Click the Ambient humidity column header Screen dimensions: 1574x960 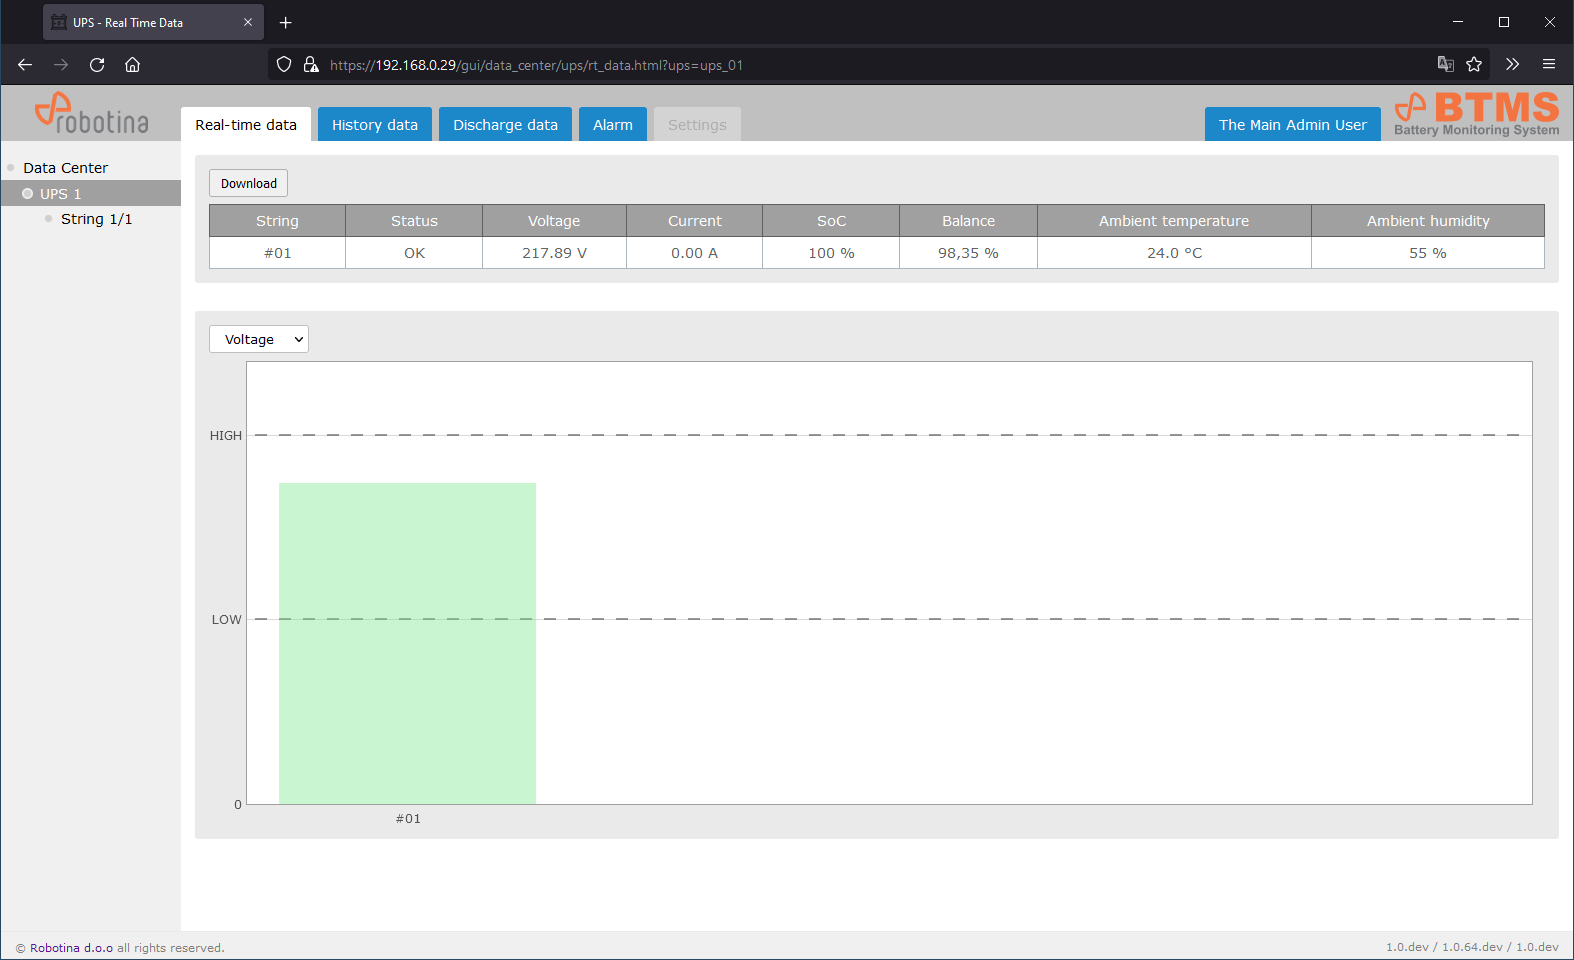(1428, 221)
